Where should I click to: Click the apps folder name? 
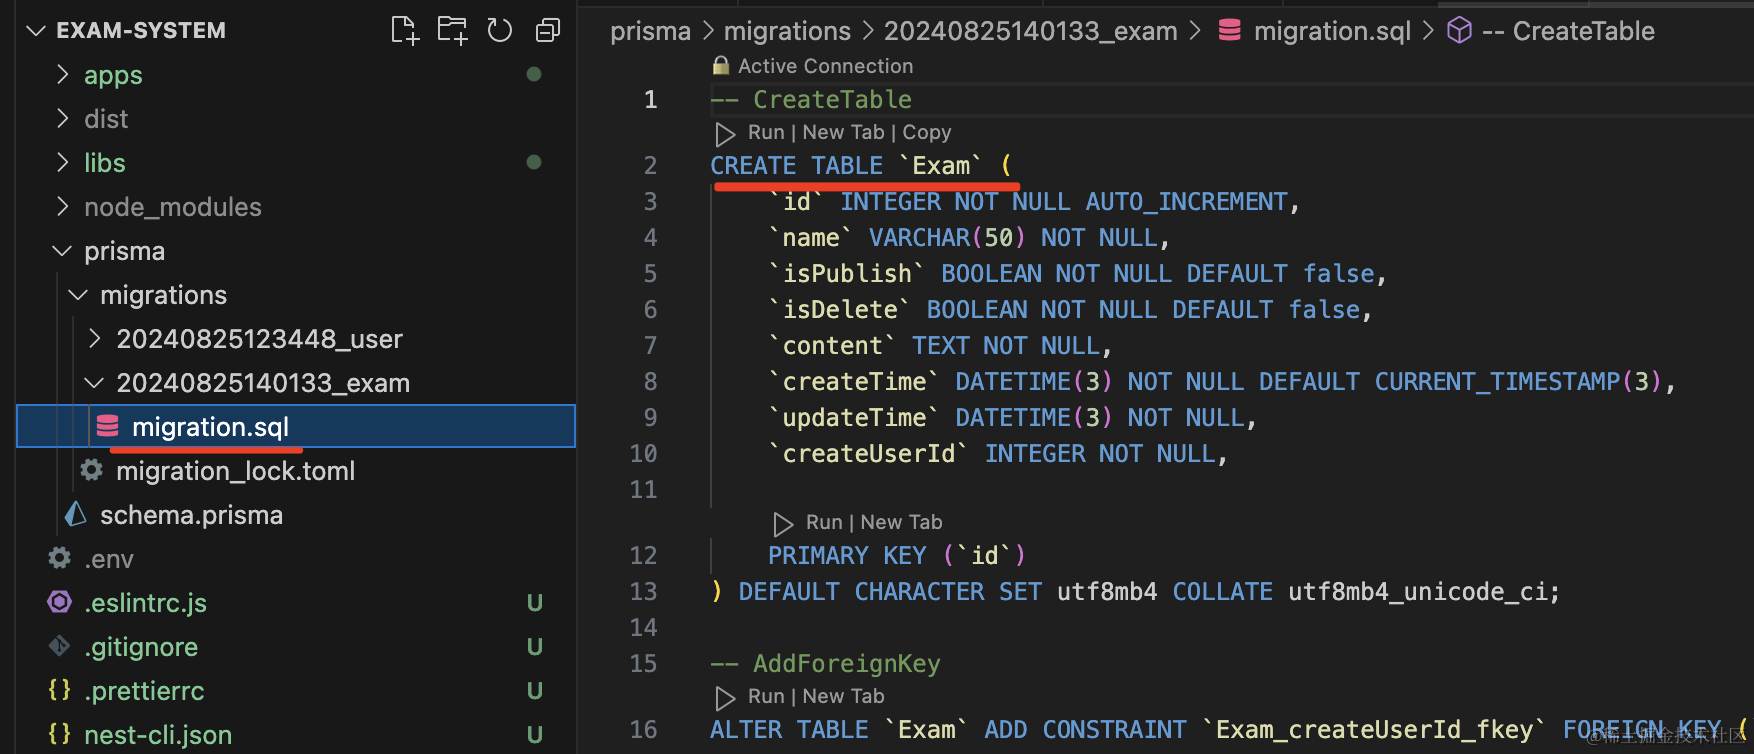(x=113, y=76)
